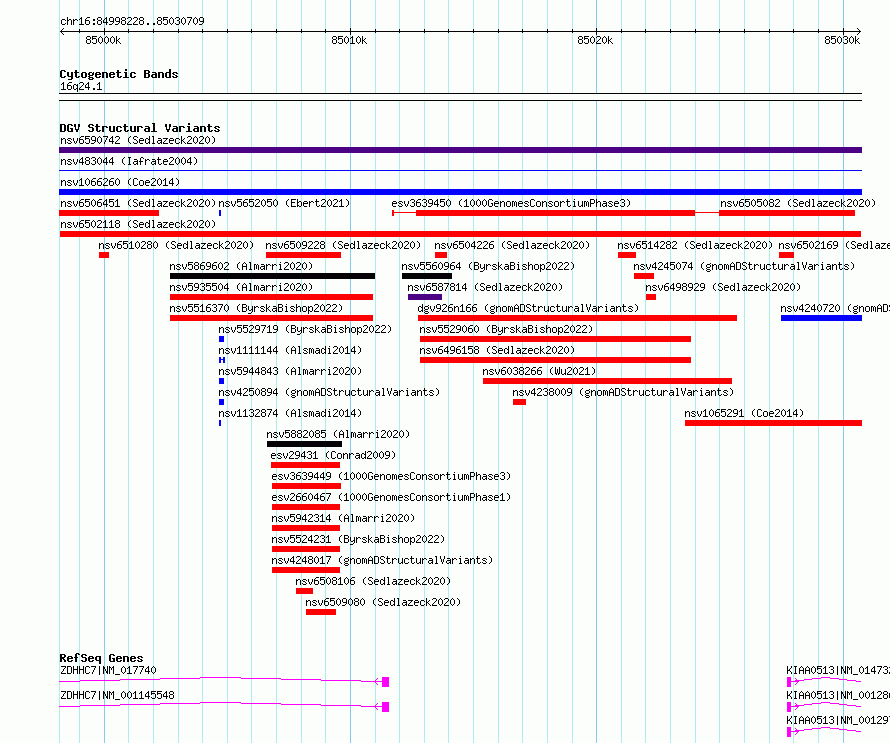Select nsv6509228 (Sedlazeck2020) label
Image resolution: width=890 pixels, height=743 pixels.
(343, 245)
